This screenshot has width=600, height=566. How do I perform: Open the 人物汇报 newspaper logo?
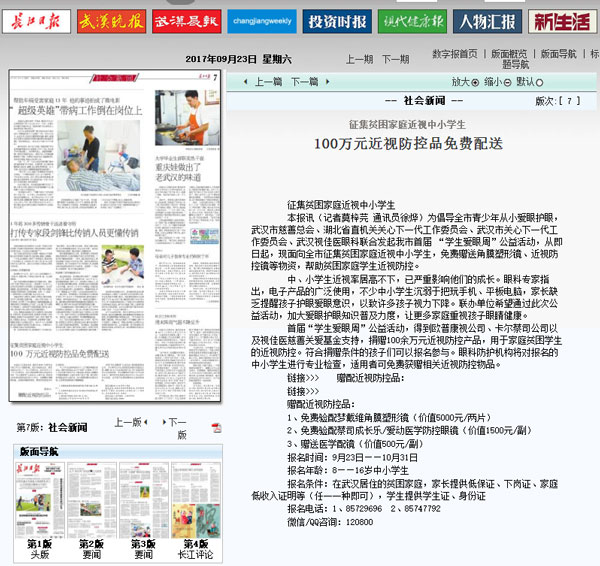tap(488, 21)
